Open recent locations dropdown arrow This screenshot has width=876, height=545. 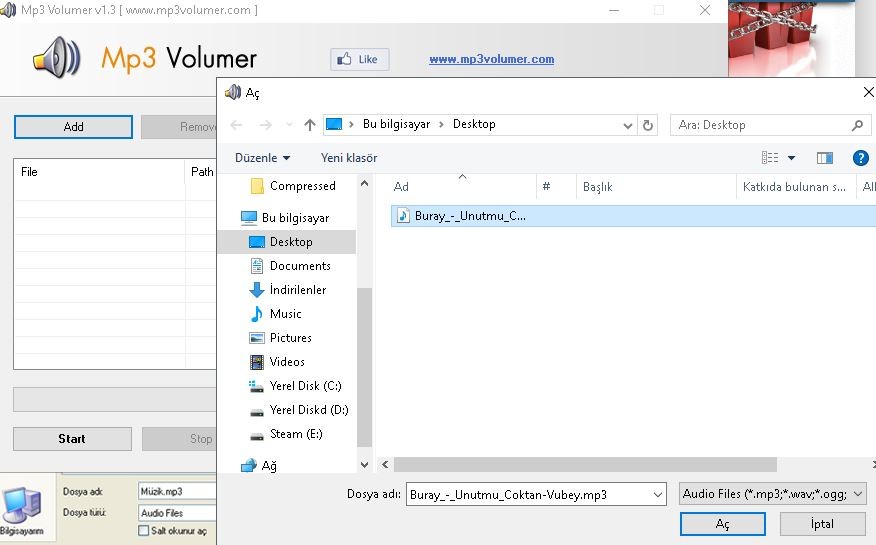coord(289,125)
